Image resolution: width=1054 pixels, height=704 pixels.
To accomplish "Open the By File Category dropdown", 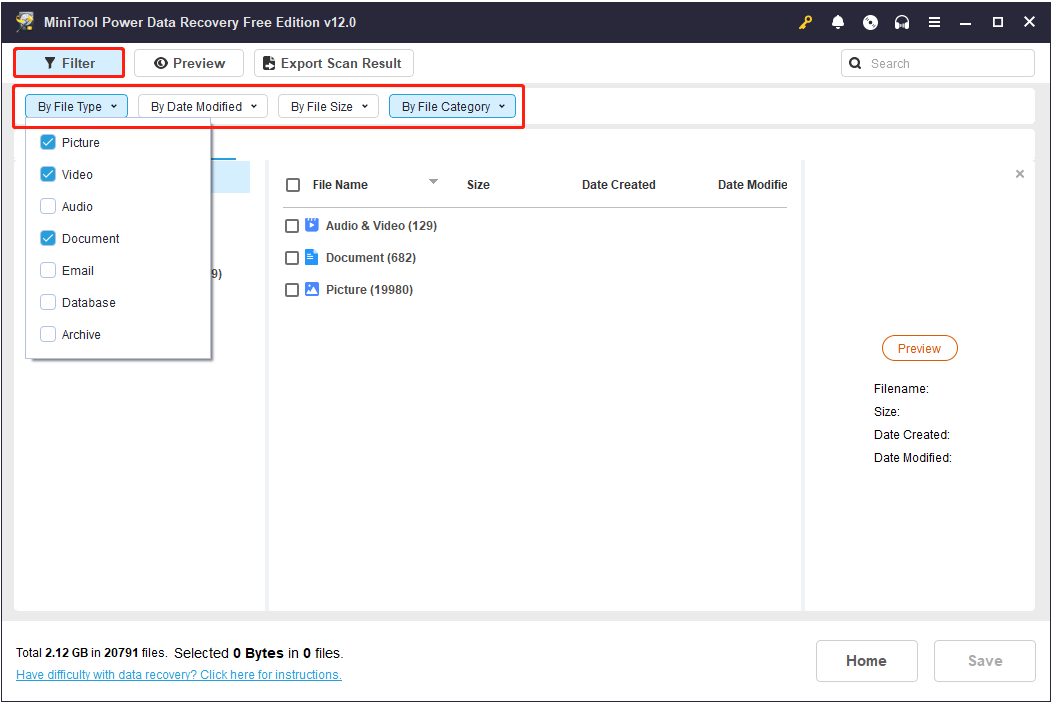I will [452, 106].
